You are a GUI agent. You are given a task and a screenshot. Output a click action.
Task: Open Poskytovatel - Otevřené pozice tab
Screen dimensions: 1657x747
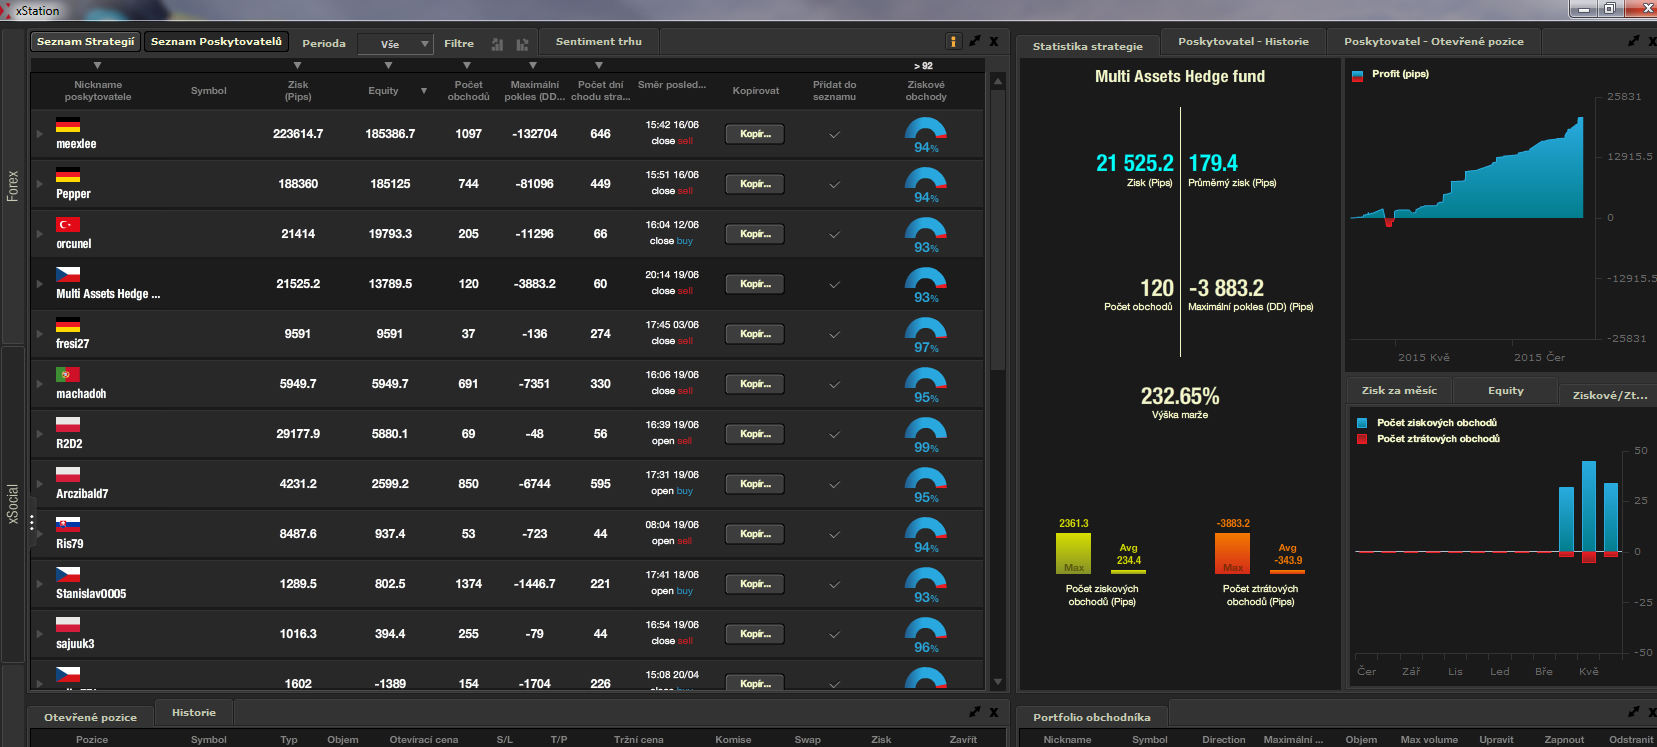1434,42
